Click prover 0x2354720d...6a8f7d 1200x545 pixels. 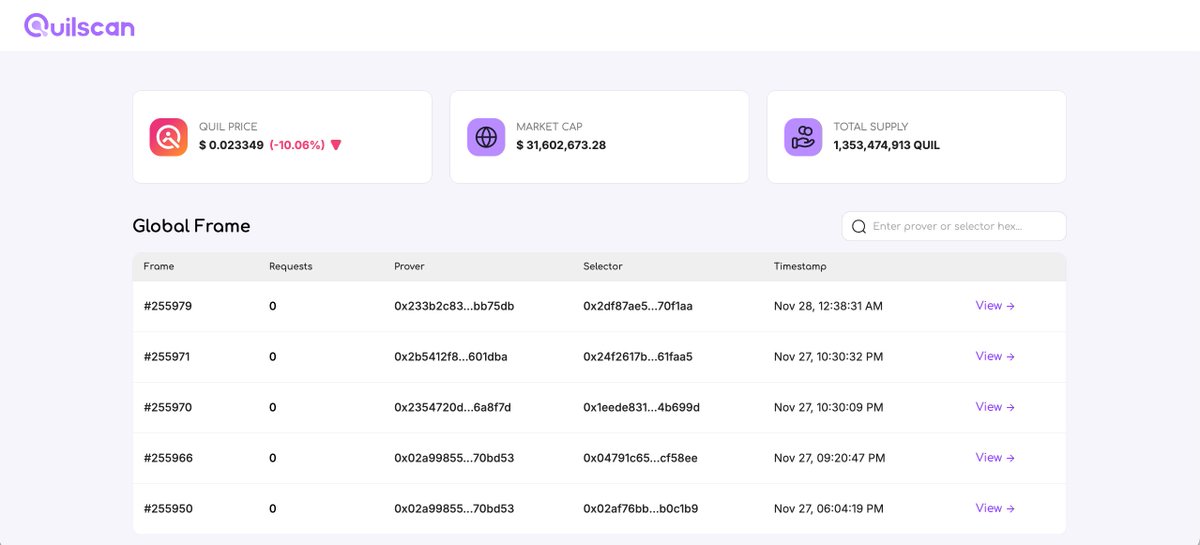point(453,407)
